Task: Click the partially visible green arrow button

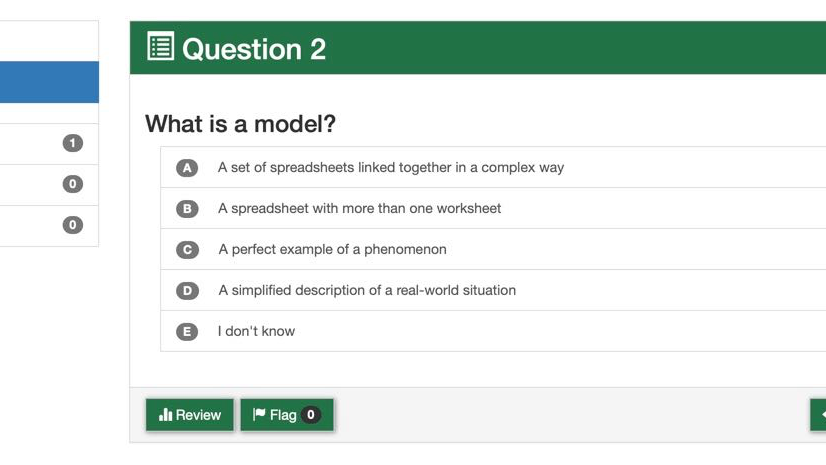Action: click(x=819, y=414)
